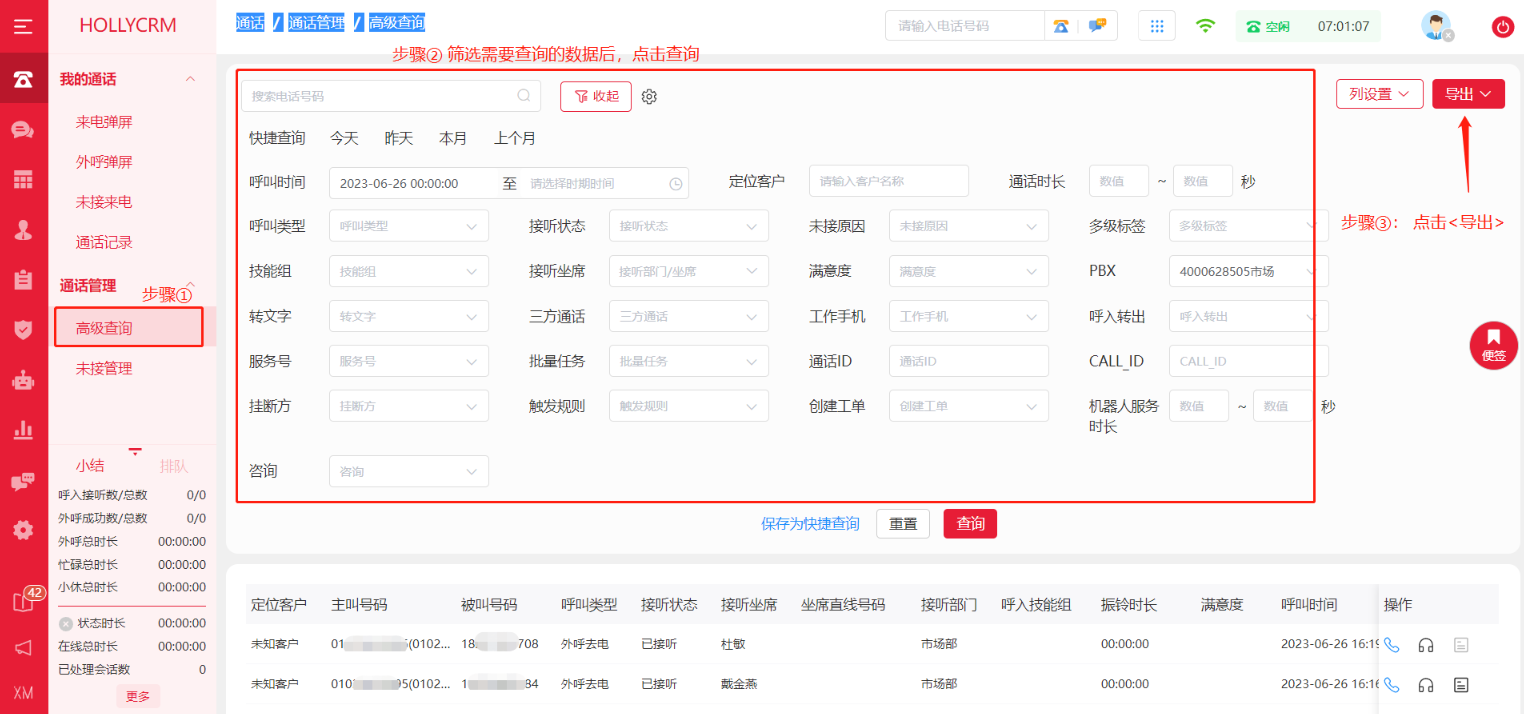Collapse the sidebar with the hamburger menu icon
The height and width of the screenshot is (714, 1524).
(x=23, y=26)
